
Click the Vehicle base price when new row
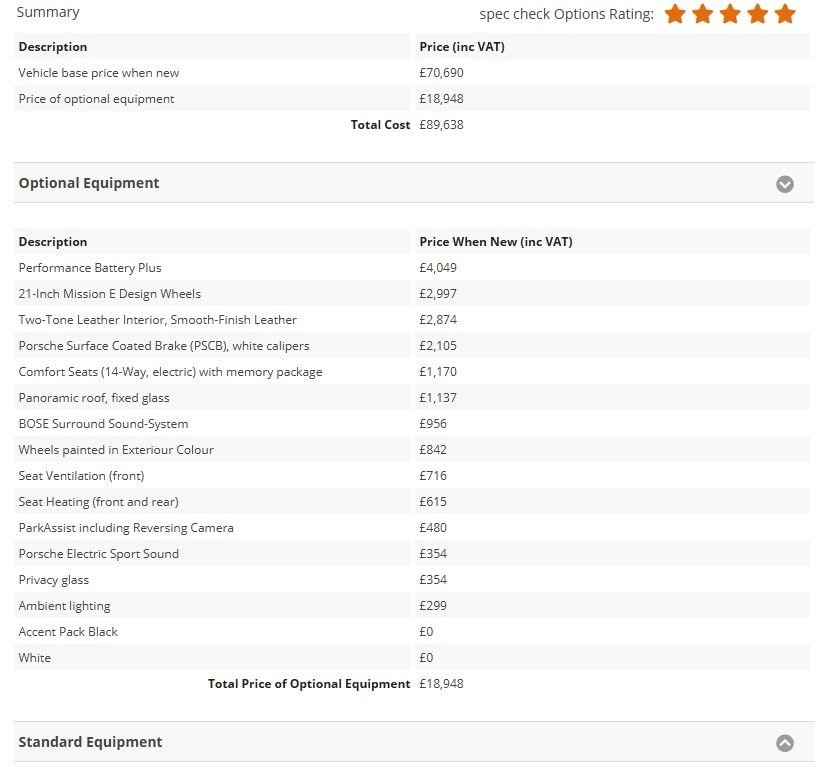(x=99, y=73)
